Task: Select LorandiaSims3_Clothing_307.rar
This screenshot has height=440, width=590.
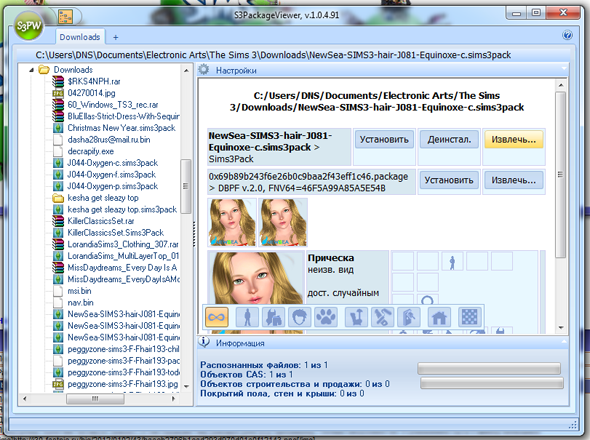Action: click(x=123, y=245)
